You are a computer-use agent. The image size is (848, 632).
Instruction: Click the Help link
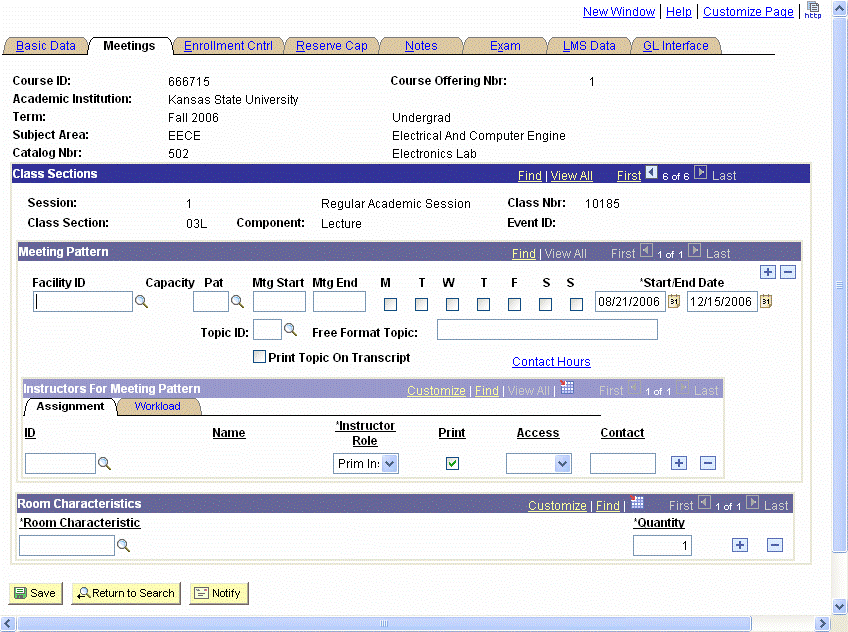(679, 11)
